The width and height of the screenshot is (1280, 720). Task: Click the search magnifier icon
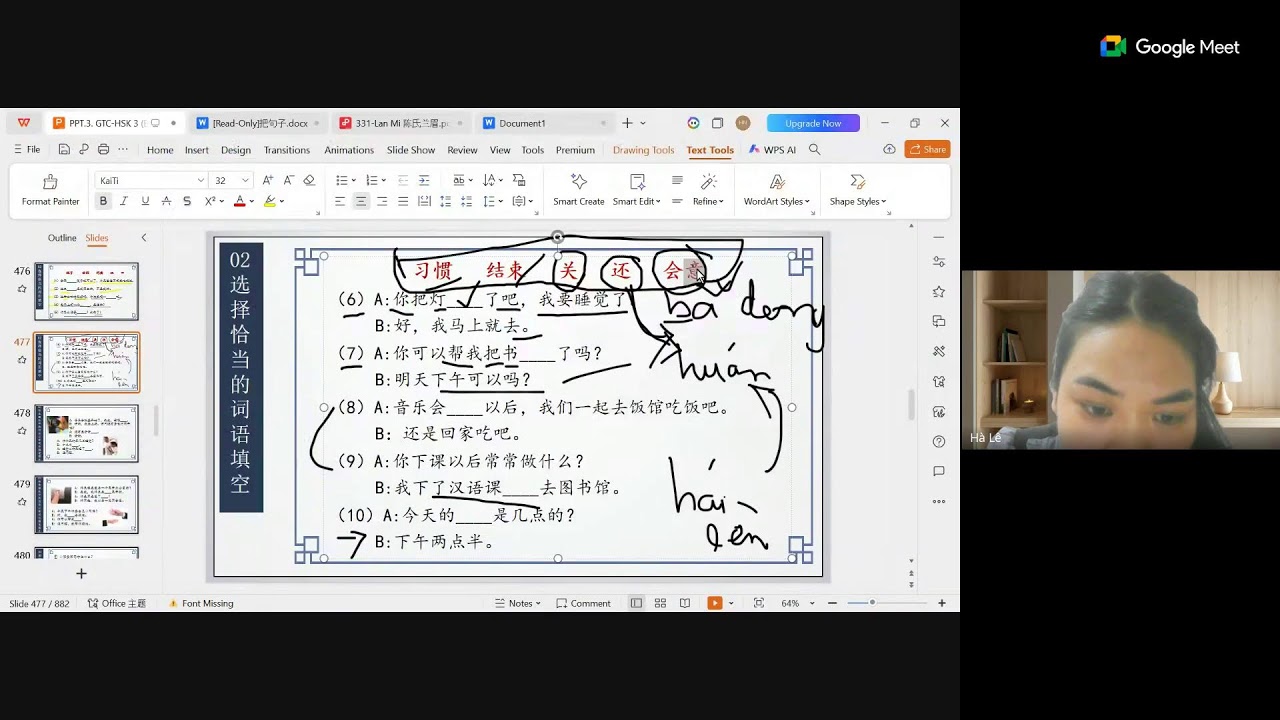pyautogui.click(x=814, y=150)
